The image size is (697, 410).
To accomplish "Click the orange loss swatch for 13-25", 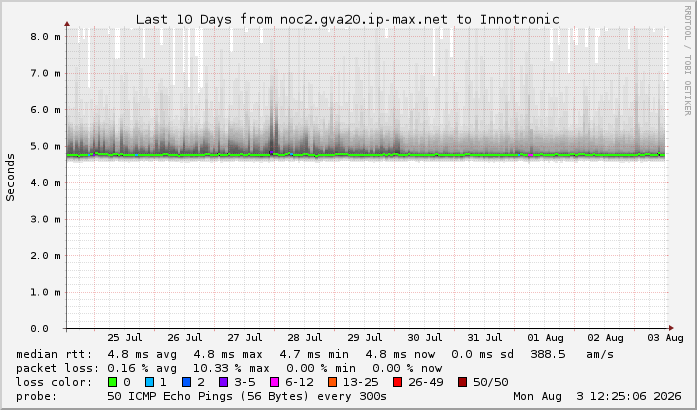I will (x=332, y=382).
